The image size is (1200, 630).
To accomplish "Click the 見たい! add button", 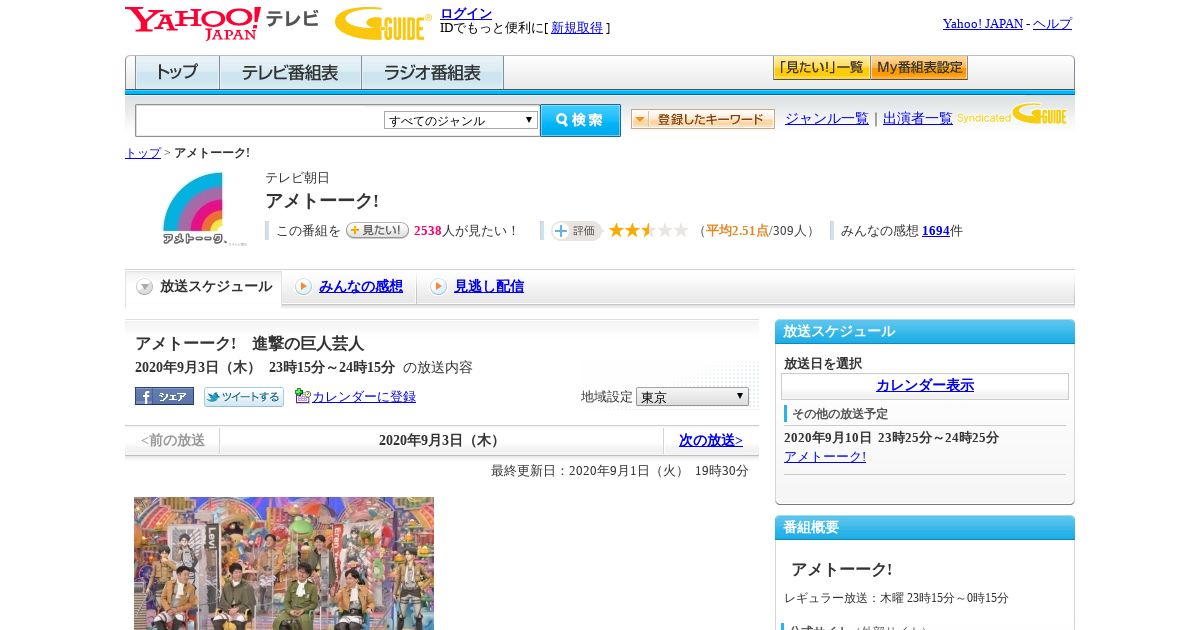I will [377, 230].
